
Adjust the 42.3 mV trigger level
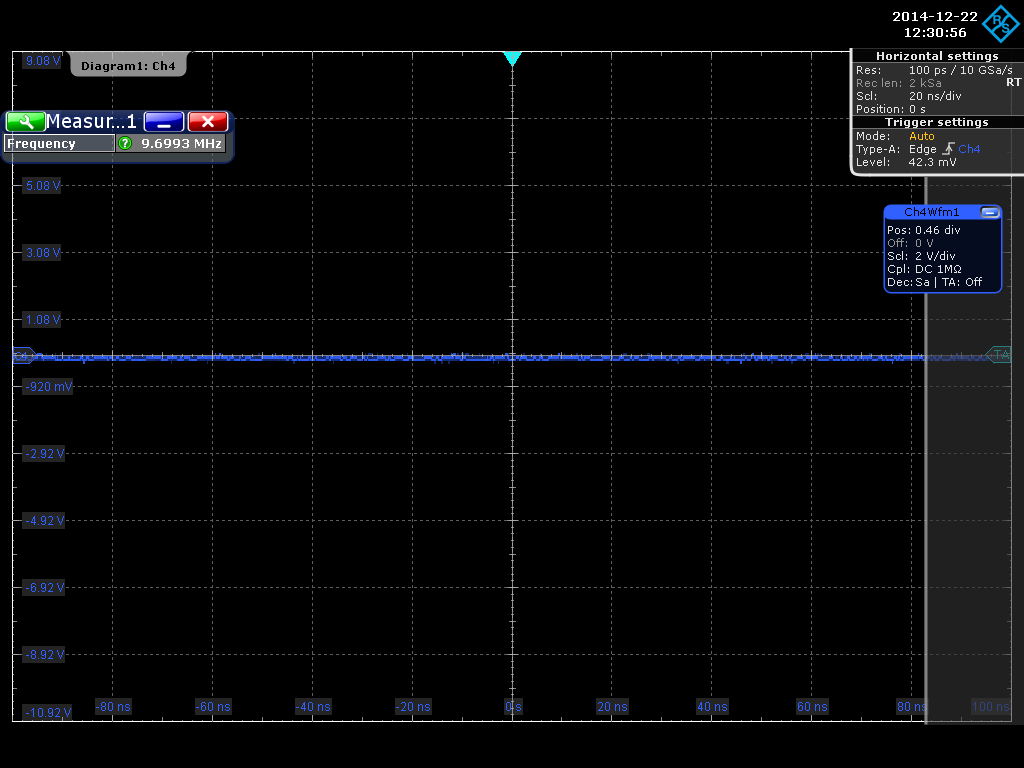pos(932,162)
